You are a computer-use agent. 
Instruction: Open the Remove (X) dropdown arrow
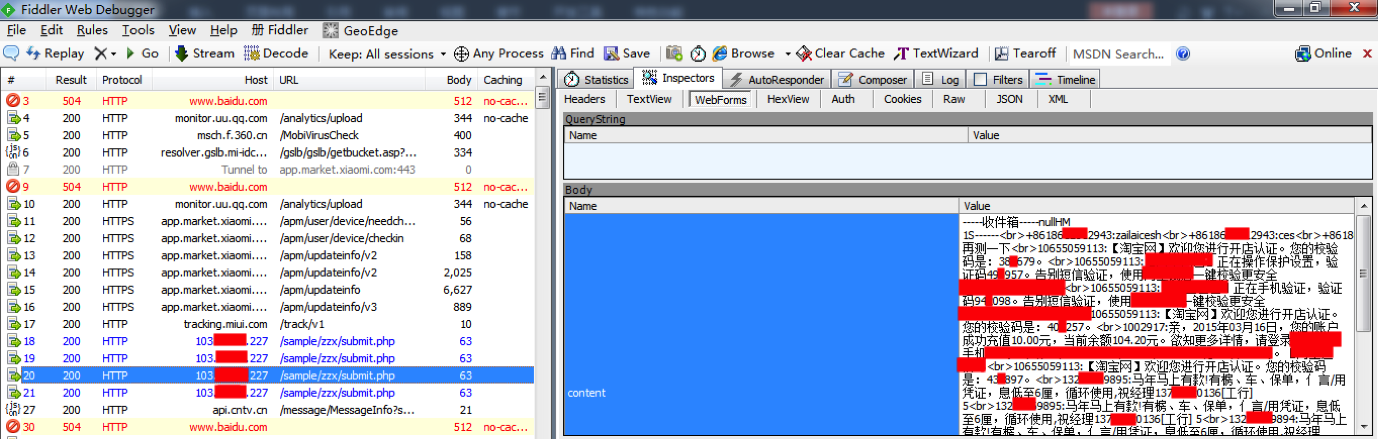(x=113, y=53)
